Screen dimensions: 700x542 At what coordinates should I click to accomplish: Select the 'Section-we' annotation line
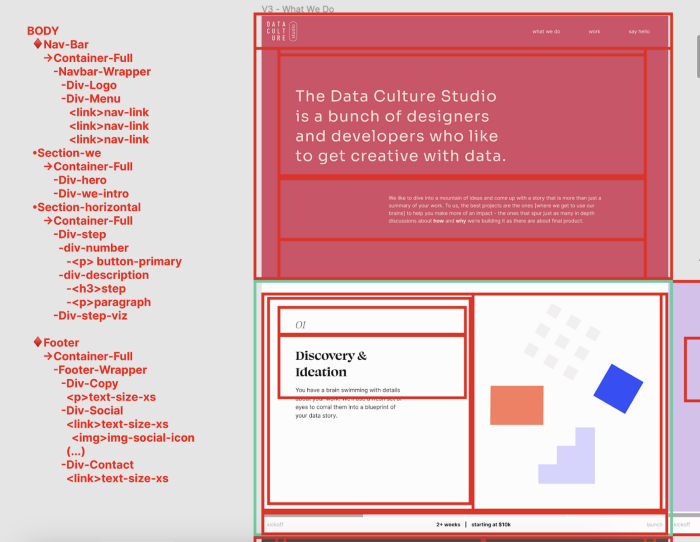(67, 153)
